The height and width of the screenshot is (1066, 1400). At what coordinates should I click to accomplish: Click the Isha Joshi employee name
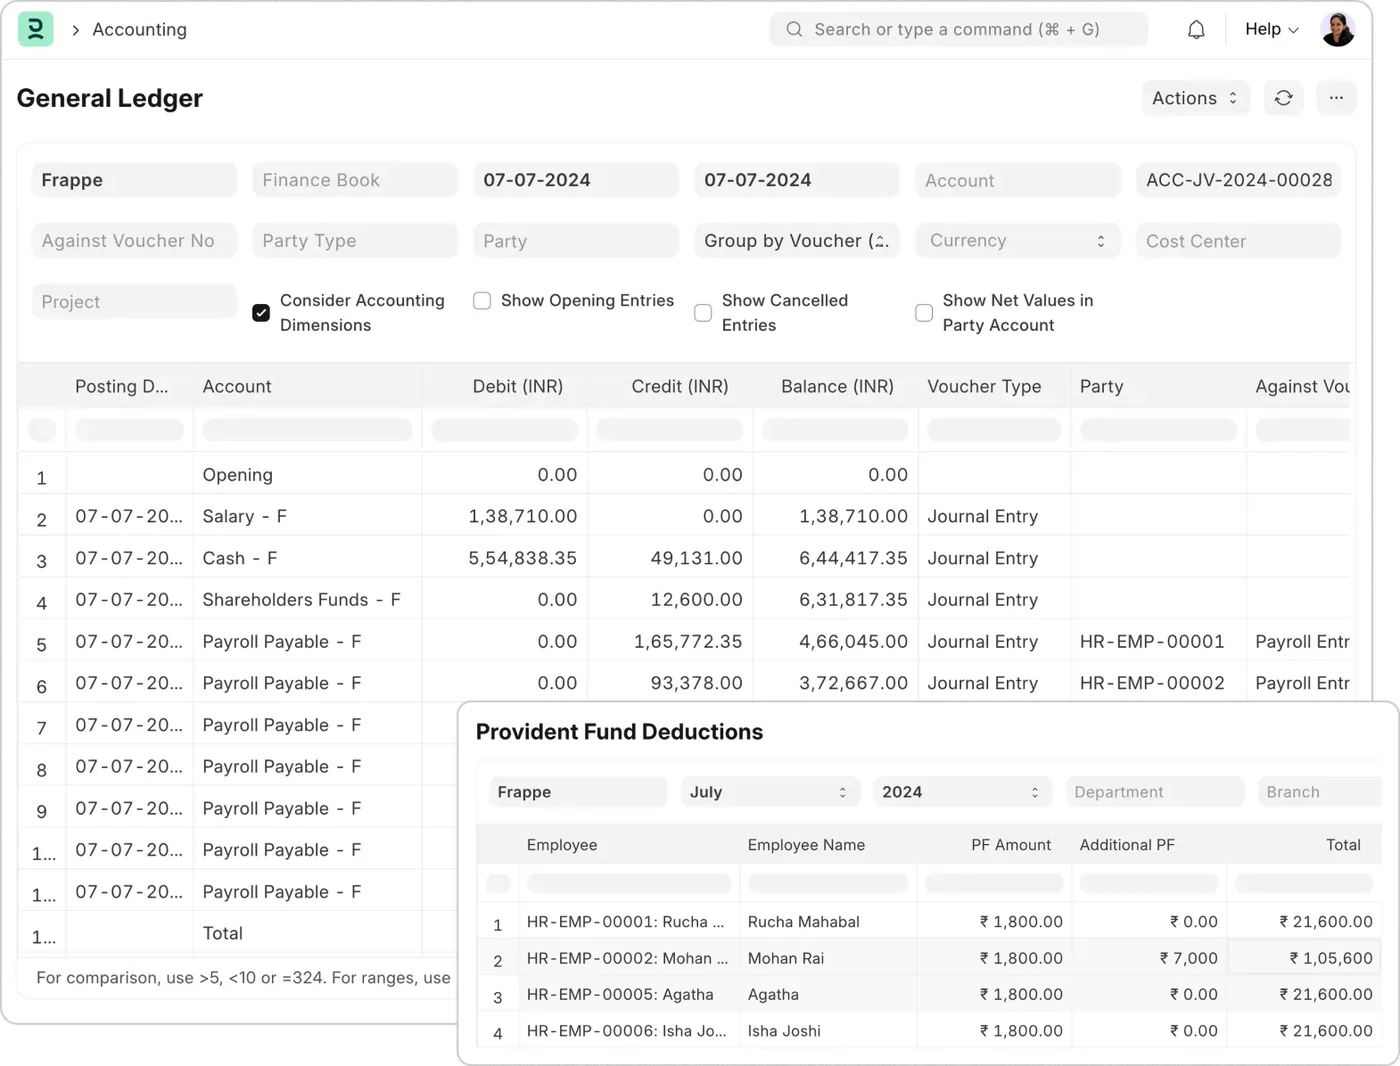[784, 1031]
